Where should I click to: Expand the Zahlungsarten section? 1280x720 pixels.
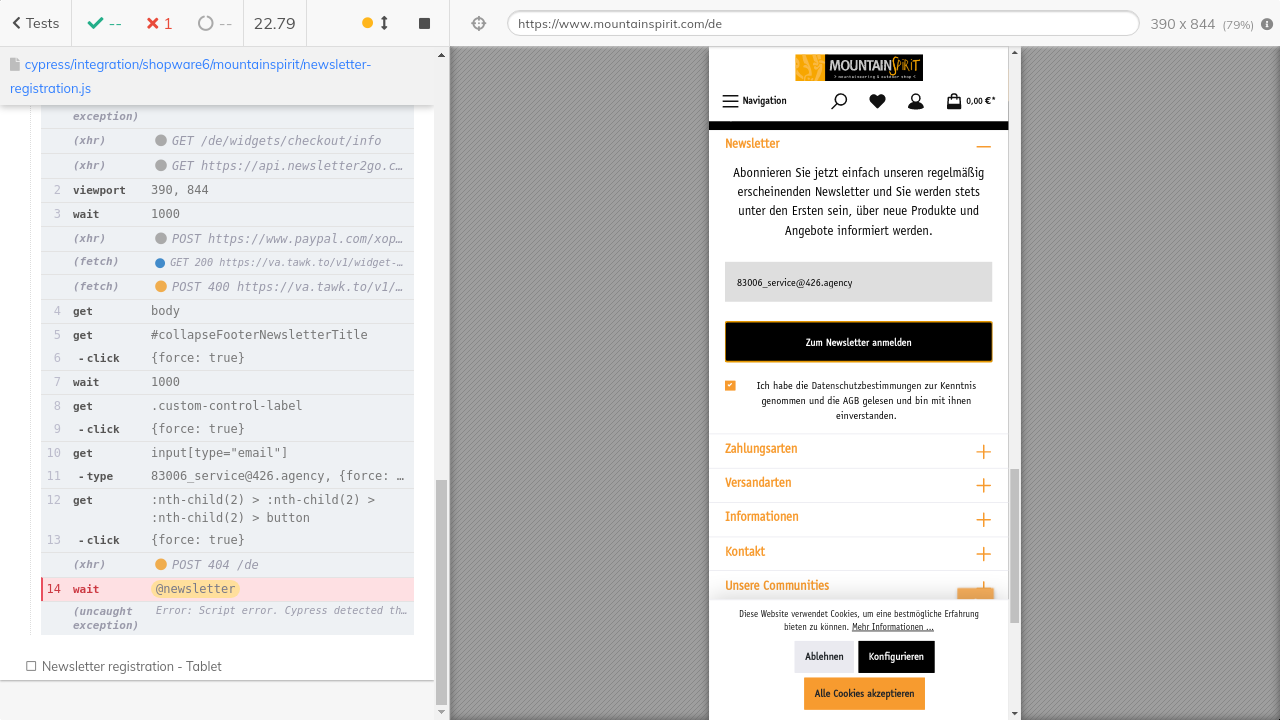[x=983, y=452]
